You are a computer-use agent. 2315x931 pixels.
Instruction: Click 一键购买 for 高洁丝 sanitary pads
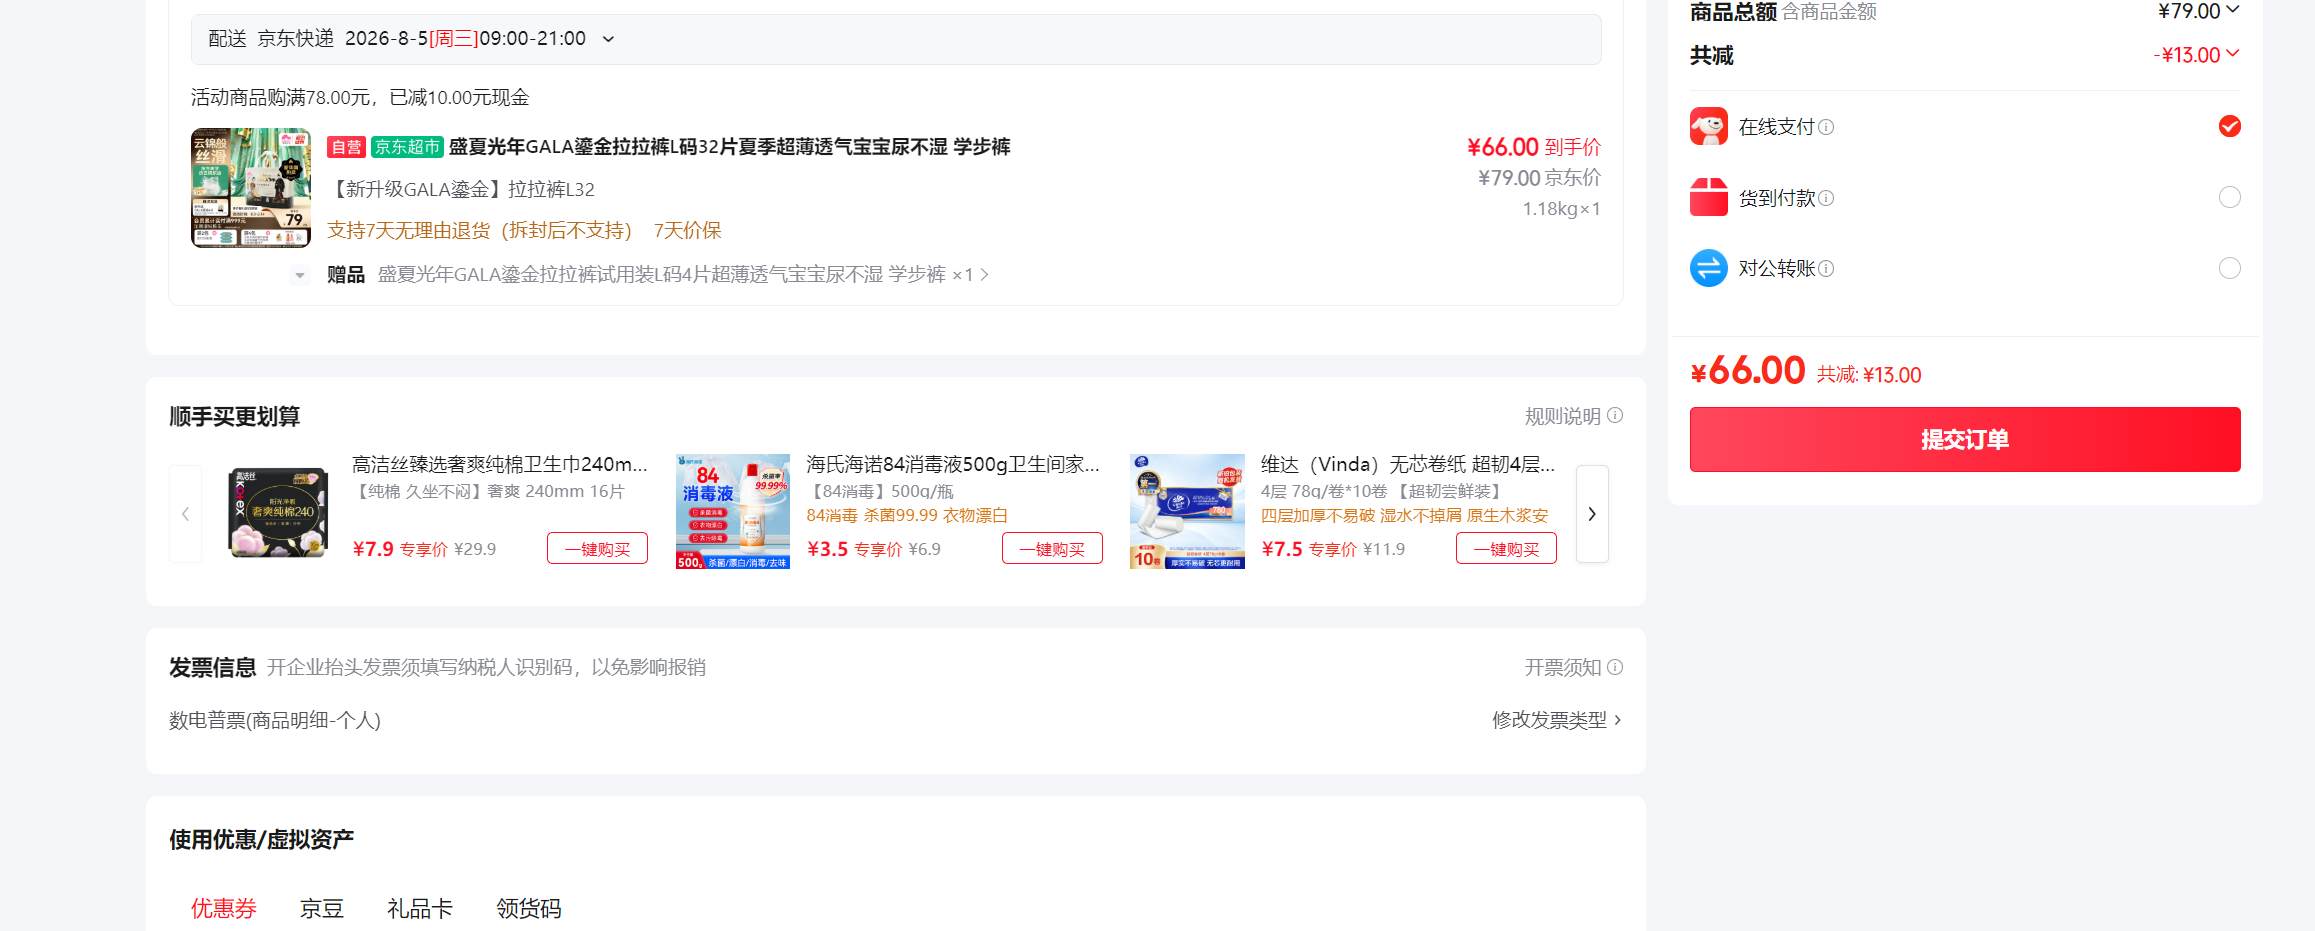[x=597, y=549]
